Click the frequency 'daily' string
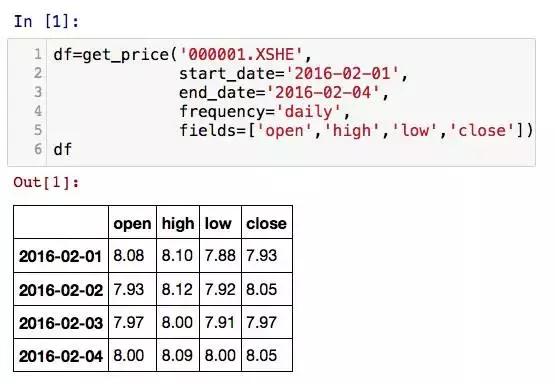The width and height of the screenshot is (555, 384). (x=309, y=112)
